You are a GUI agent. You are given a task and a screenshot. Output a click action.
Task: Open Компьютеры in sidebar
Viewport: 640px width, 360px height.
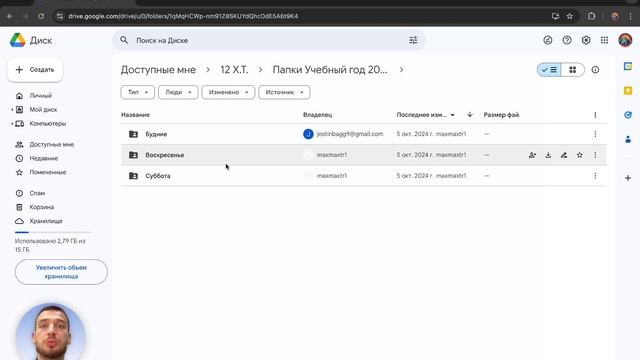[48, 124]
